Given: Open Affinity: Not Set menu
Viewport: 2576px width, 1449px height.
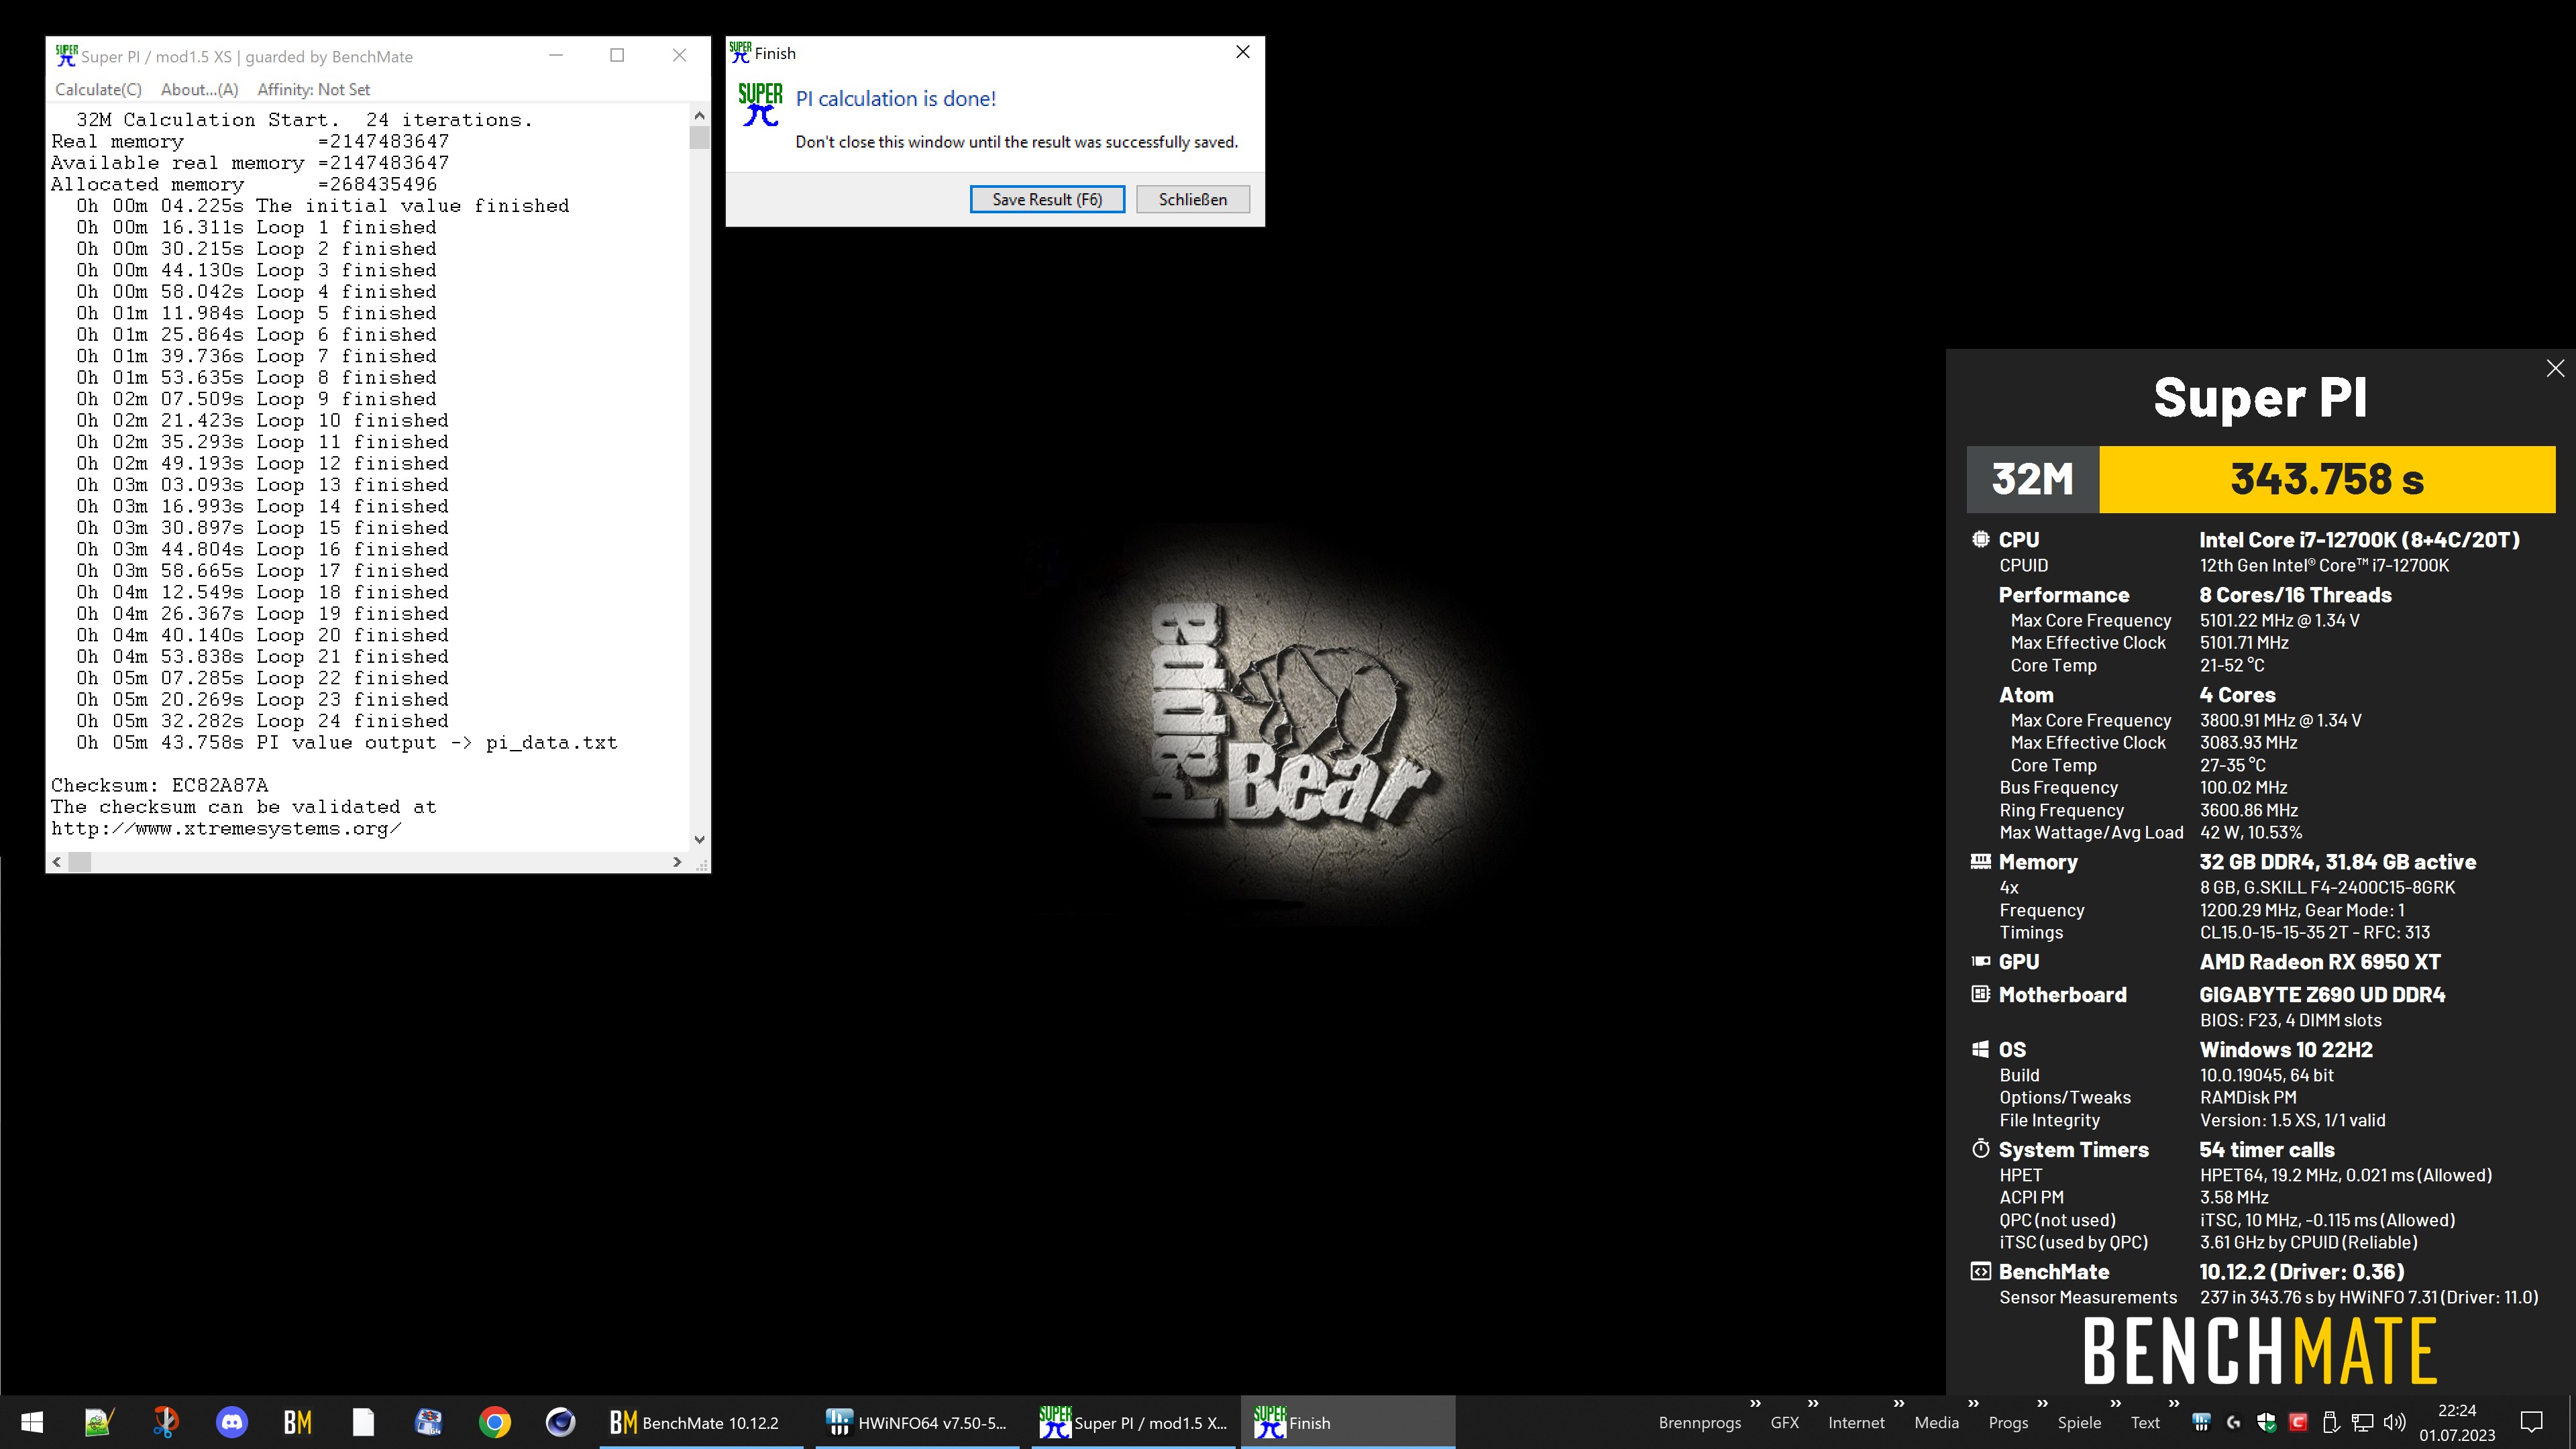Looking at the screenshot, I should [313, 89].
